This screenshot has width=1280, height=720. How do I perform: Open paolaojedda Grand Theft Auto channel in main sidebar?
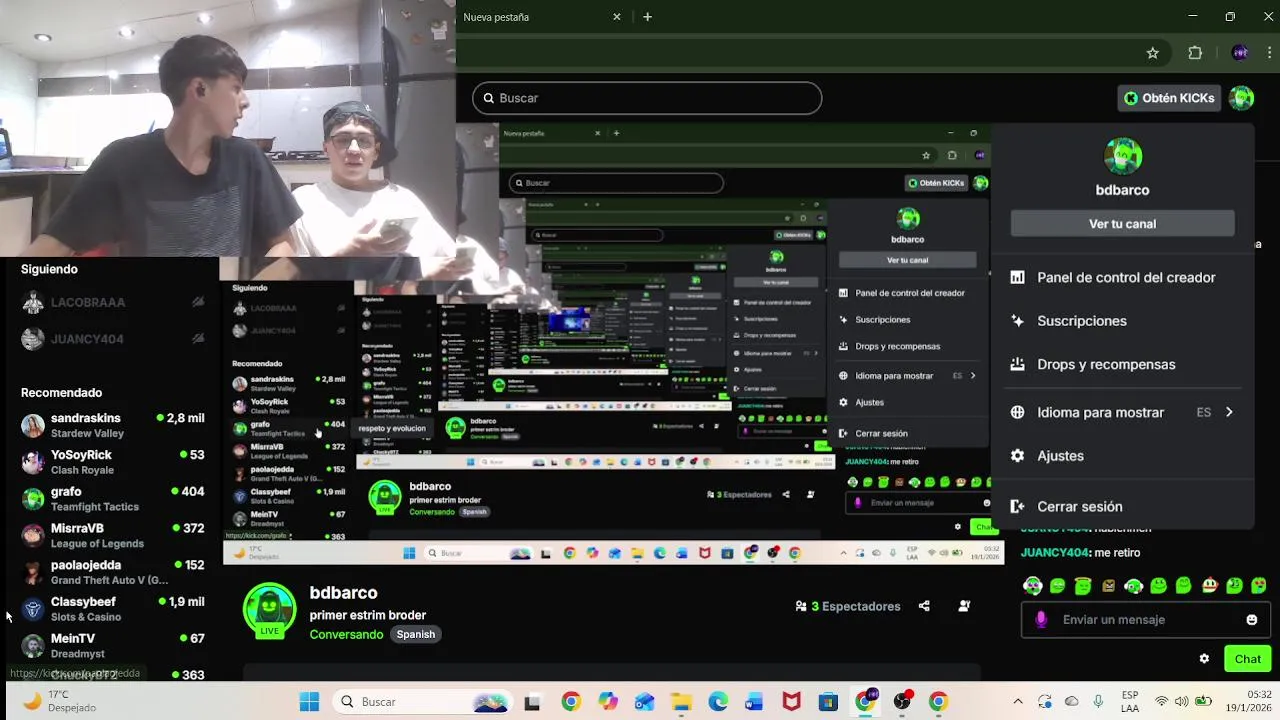point(110,572)
